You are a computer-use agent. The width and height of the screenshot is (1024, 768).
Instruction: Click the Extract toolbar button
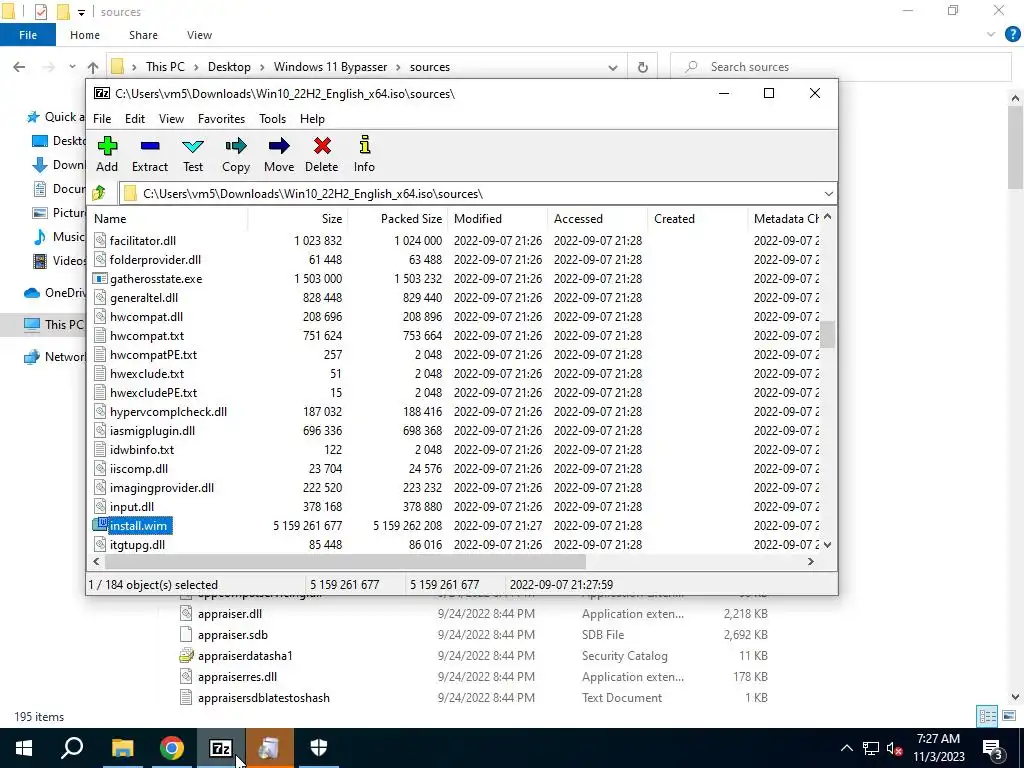(x=150, y=154)
